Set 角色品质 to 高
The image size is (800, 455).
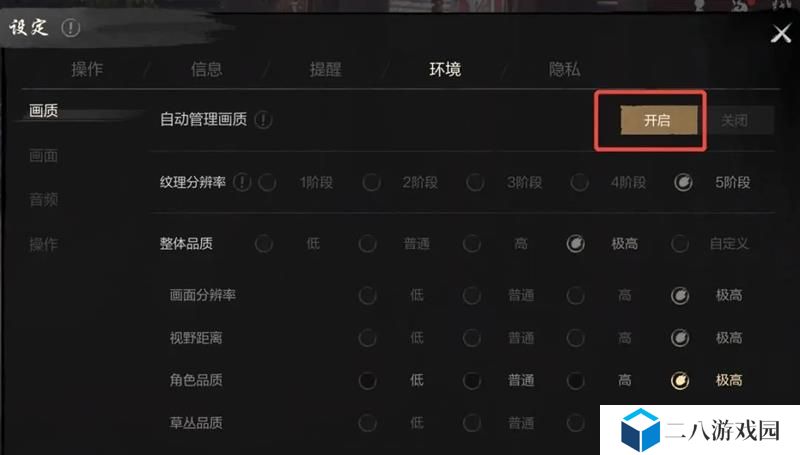point(576,381)
